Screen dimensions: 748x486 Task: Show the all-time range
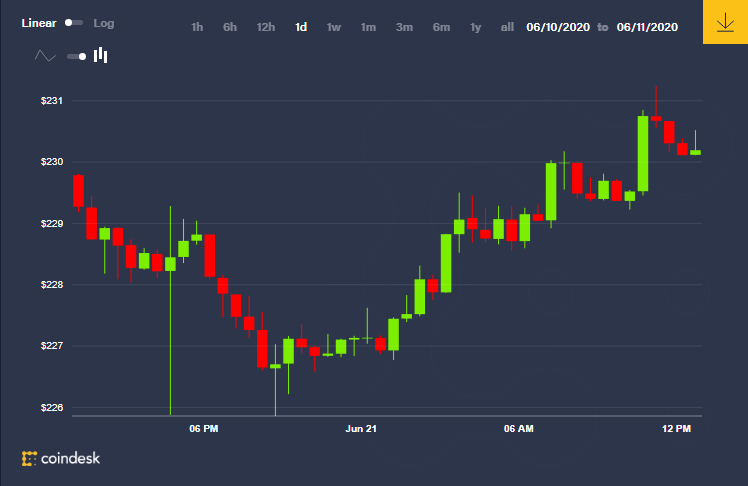point(507,27)
